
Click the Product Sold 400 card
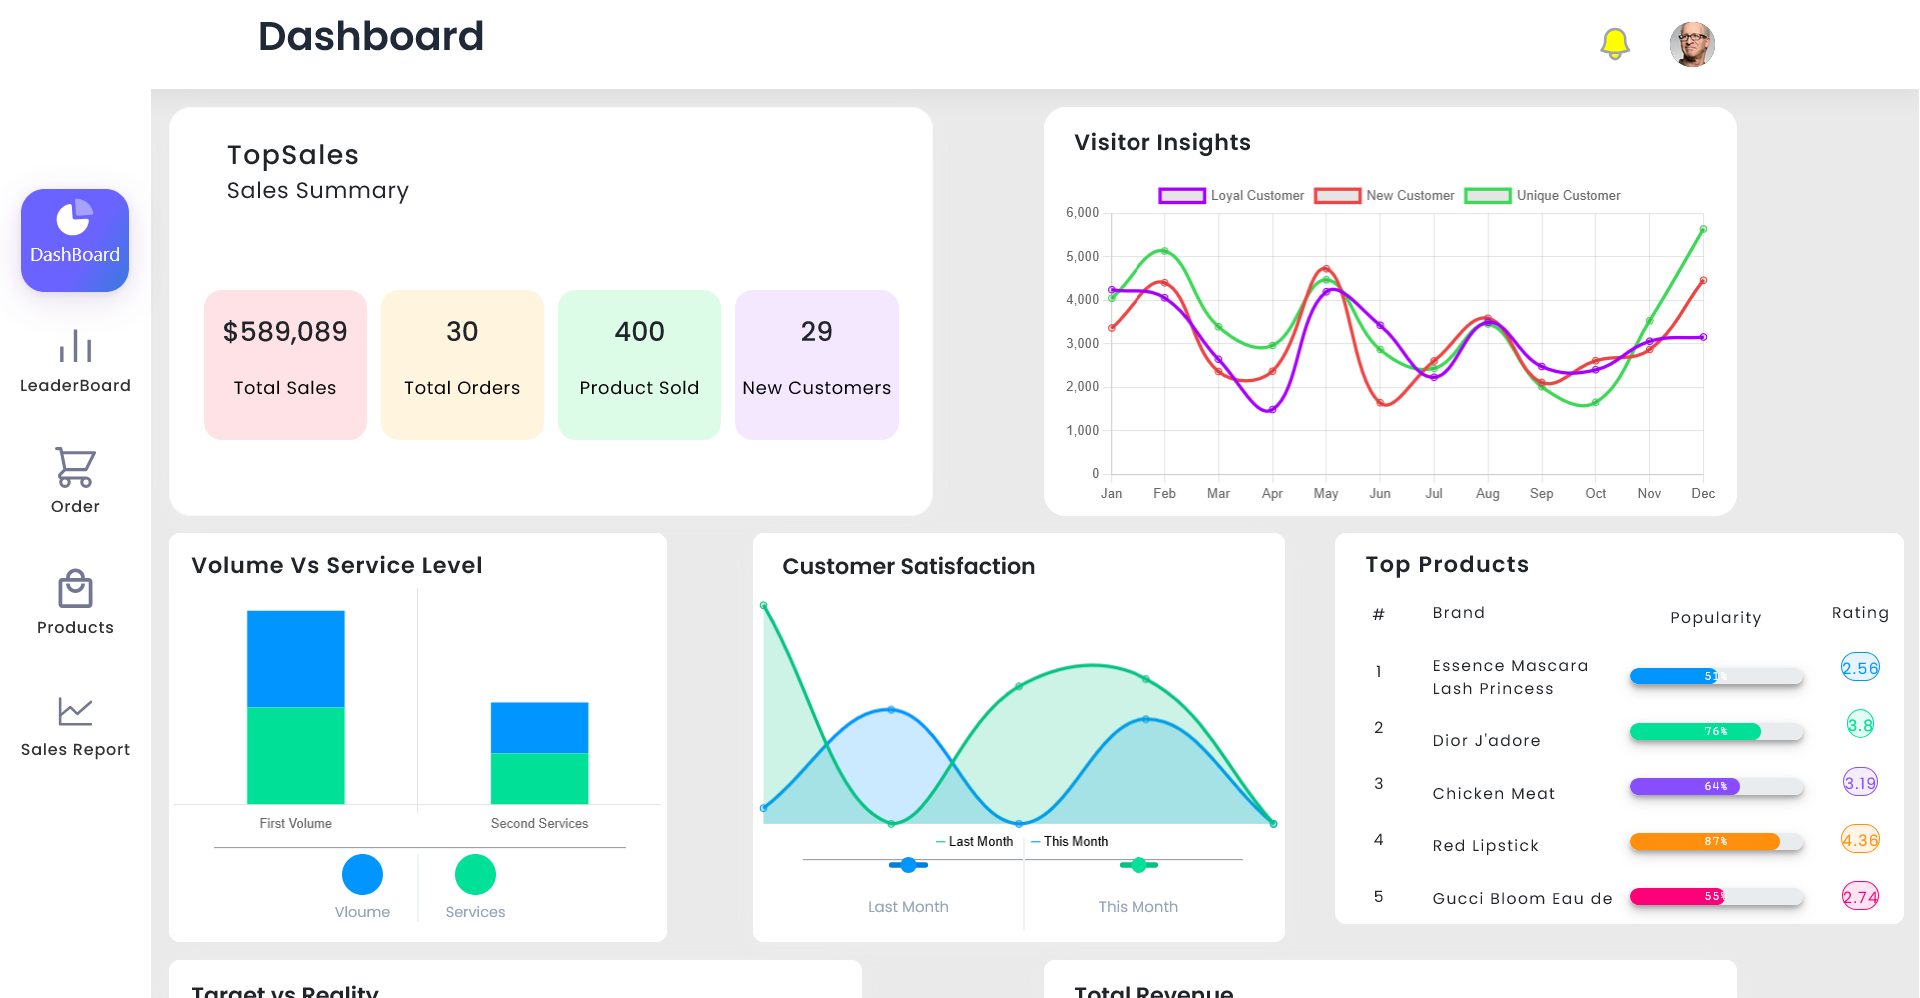[x=639, y=365]
